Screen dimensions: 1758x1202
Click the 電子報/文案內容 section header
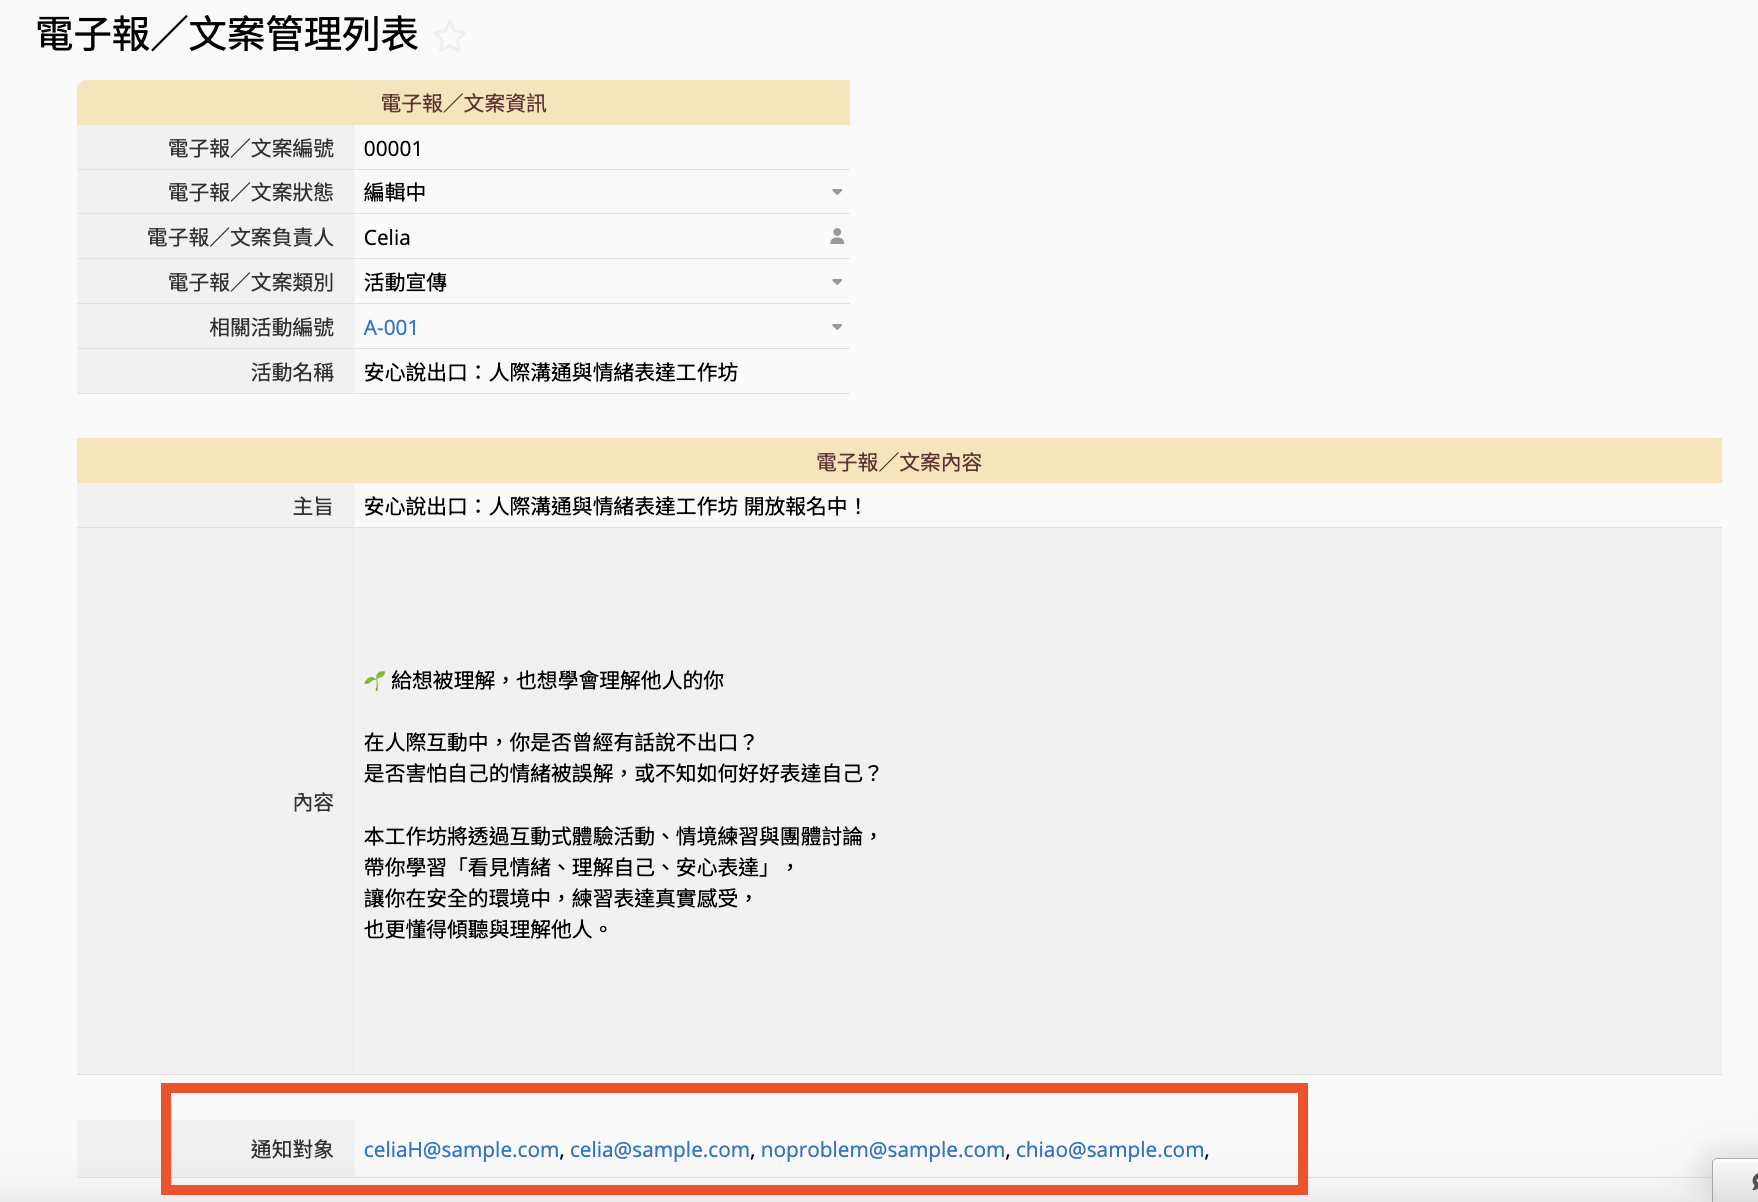tap(898, 462)
